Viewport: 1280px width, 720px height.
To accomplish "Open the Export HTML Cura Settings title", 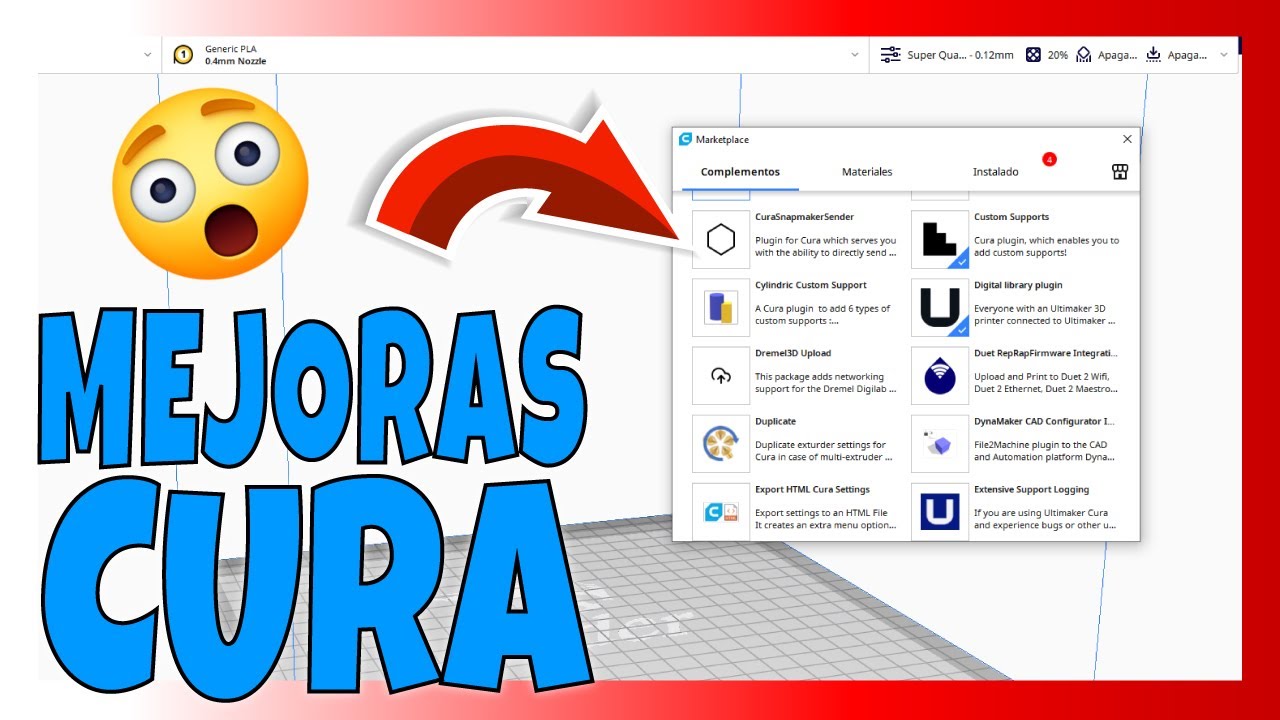I will pyautogui.click(x=812, y=489).
